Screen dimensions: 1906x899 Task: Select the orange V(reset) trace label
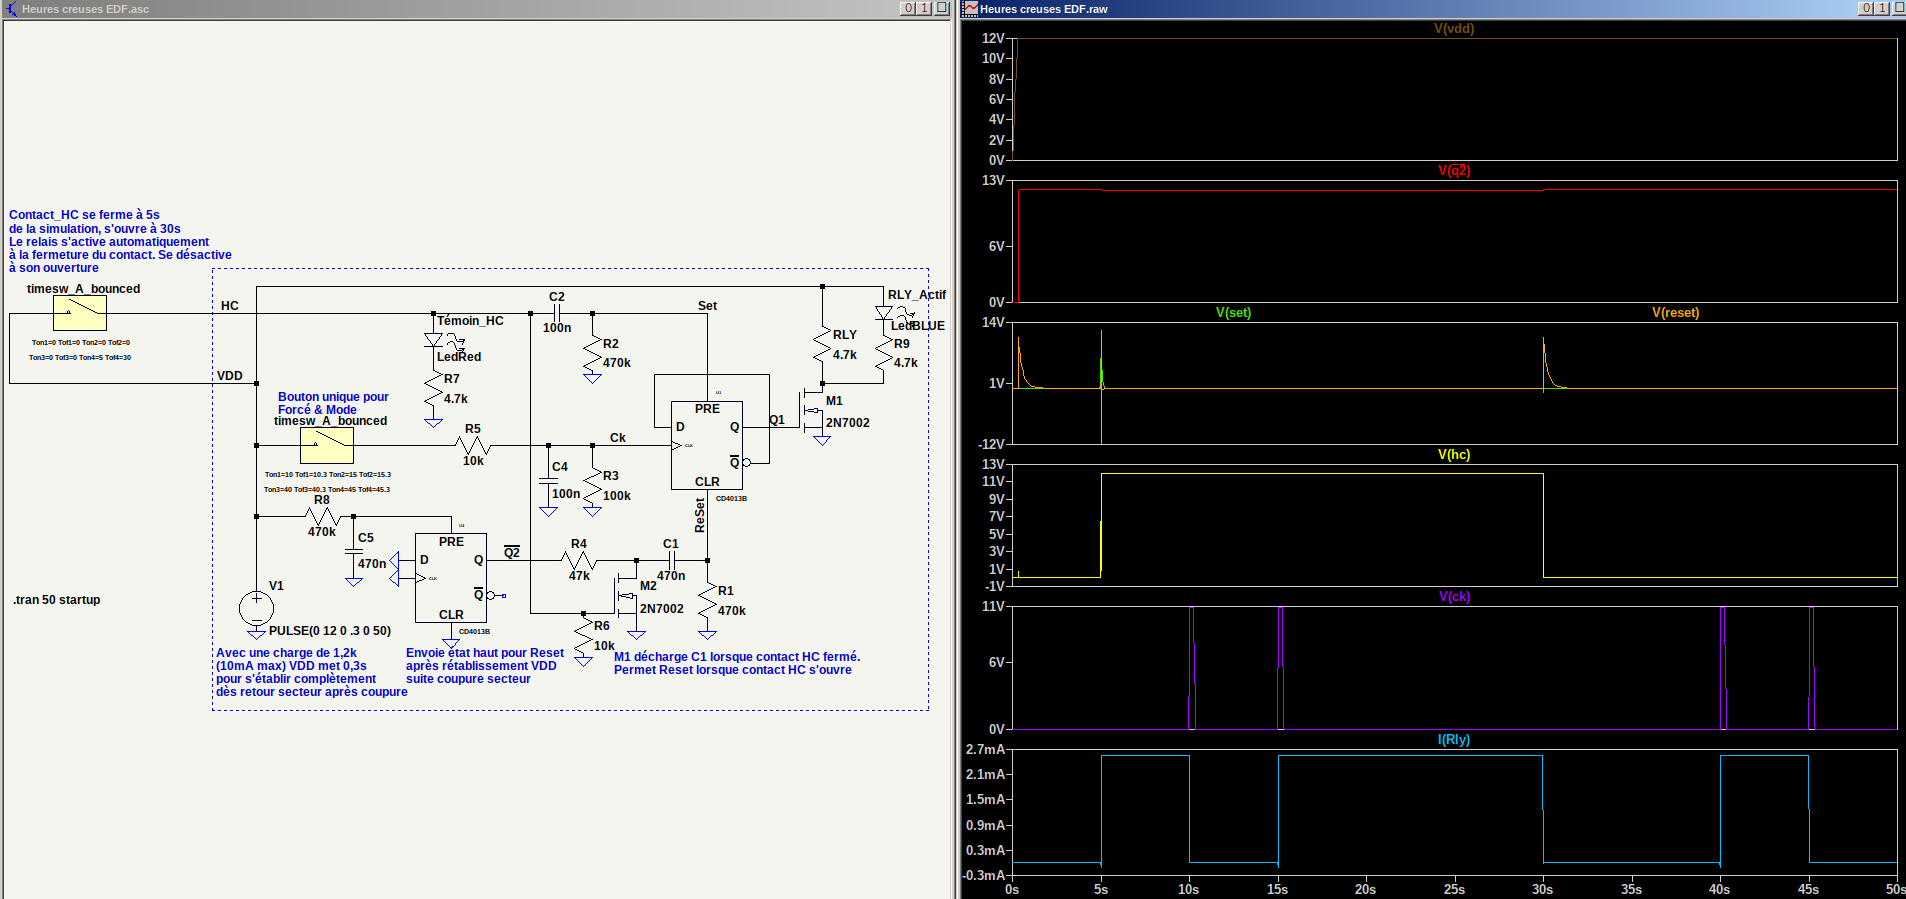pyautogui.click(x=1675, y=313)
